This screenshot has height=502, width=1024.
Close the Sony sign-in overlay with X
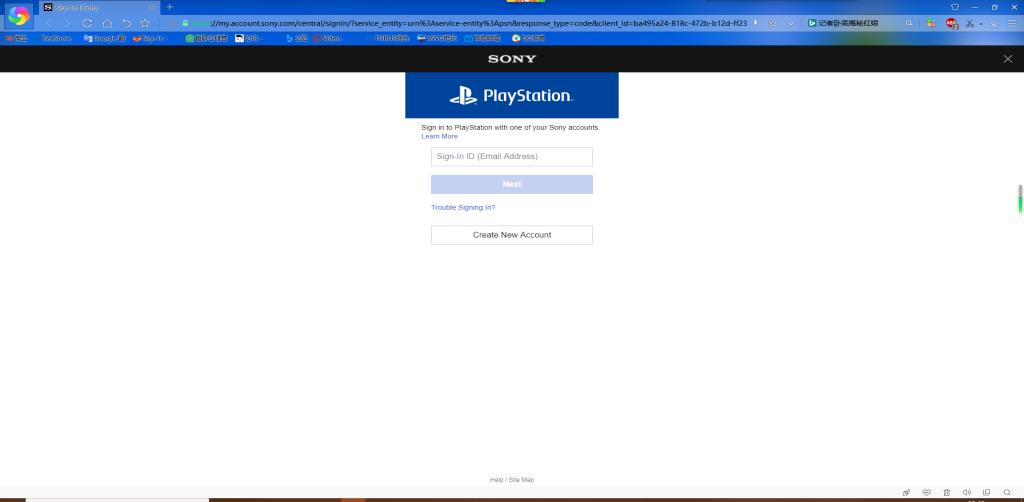[x=1007, y=59]
